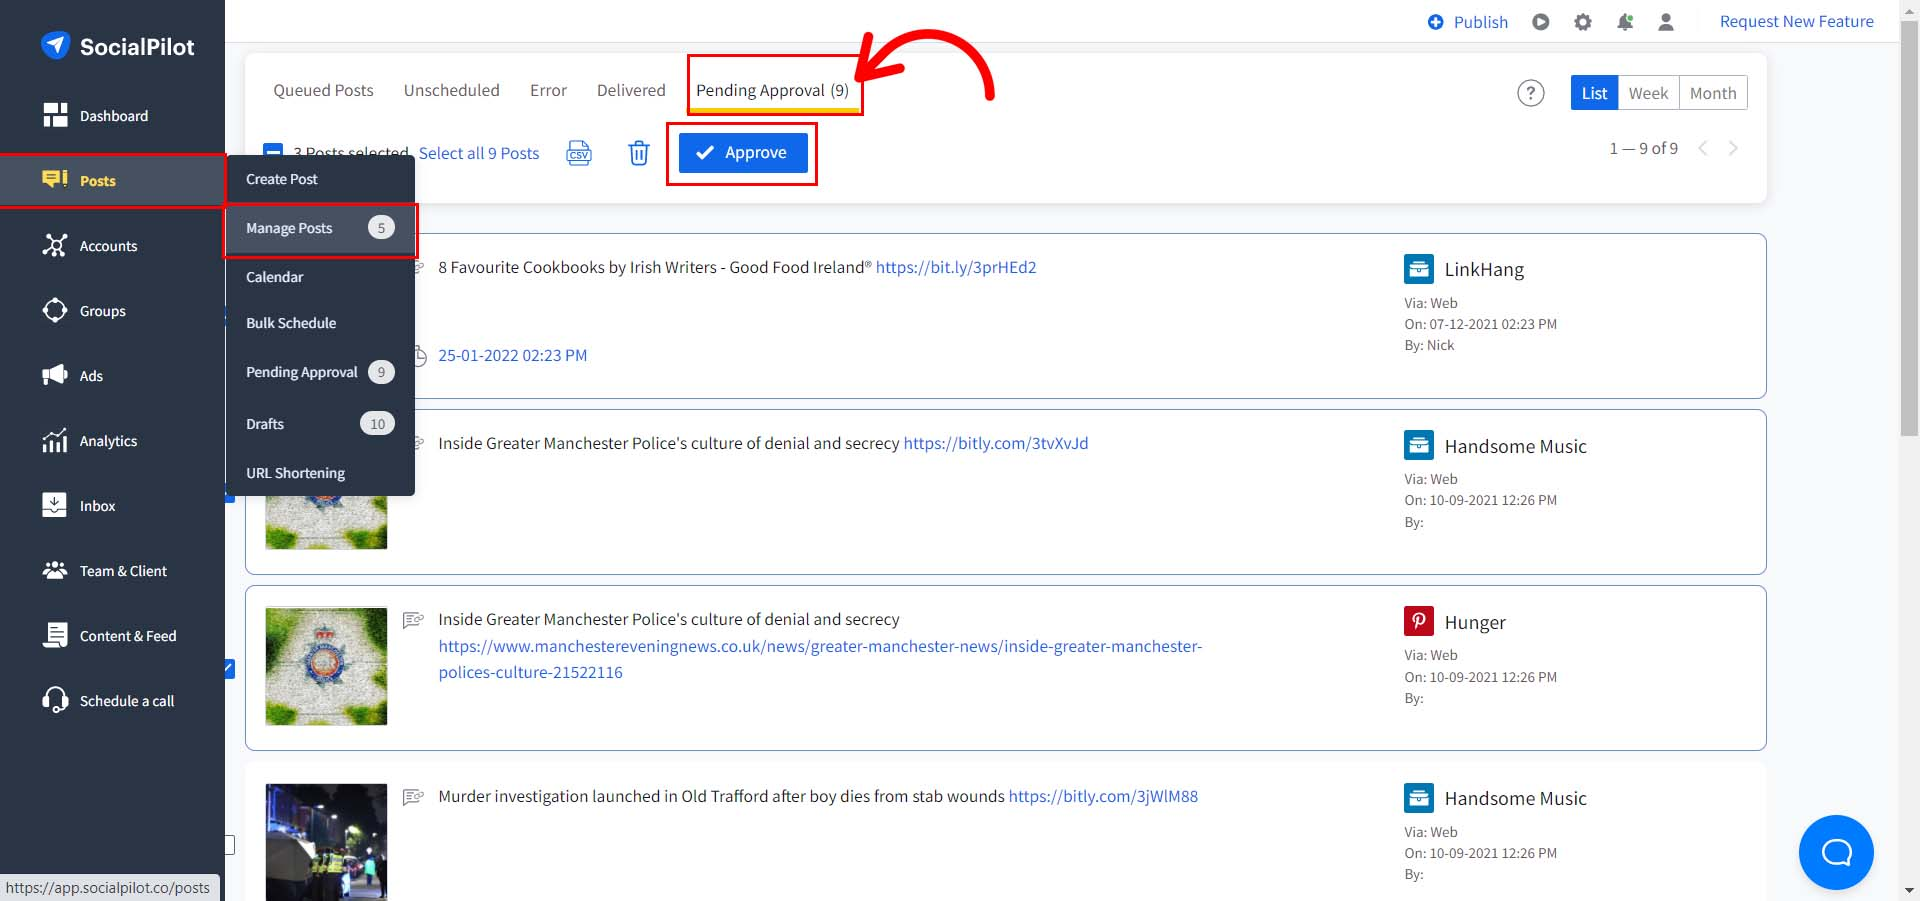Click the Hunger Pinterest account icon

click(x=1418, y=621)
